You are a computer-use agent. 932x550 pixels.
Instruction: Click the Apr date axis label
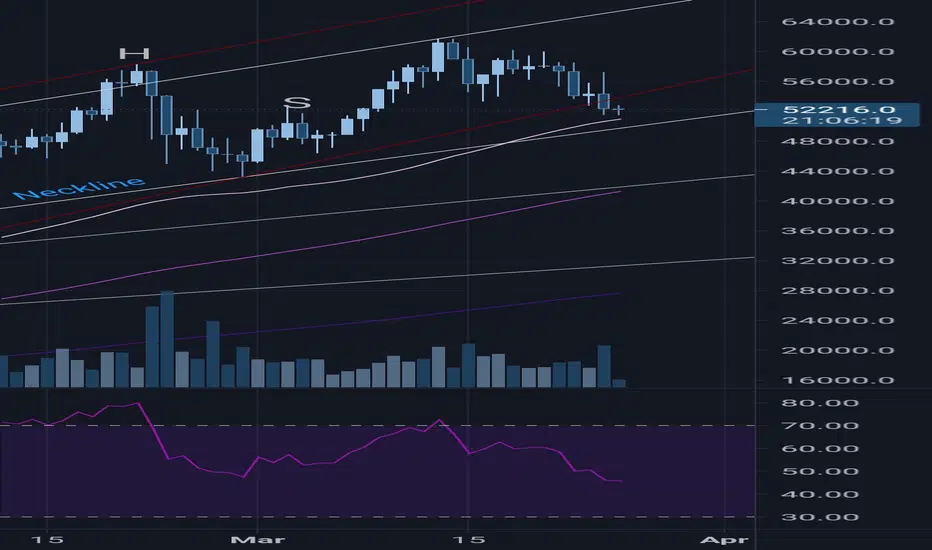pos(724,540)
